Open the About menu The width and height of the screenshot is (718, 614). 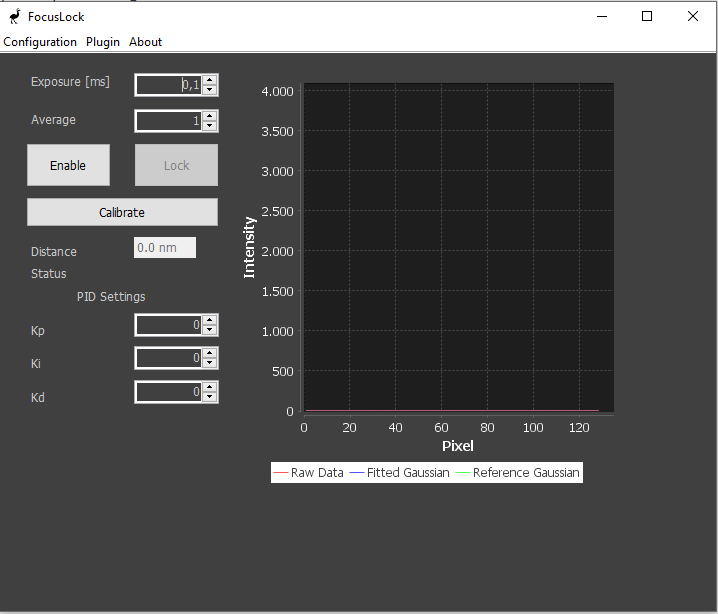tap(145, 42)
